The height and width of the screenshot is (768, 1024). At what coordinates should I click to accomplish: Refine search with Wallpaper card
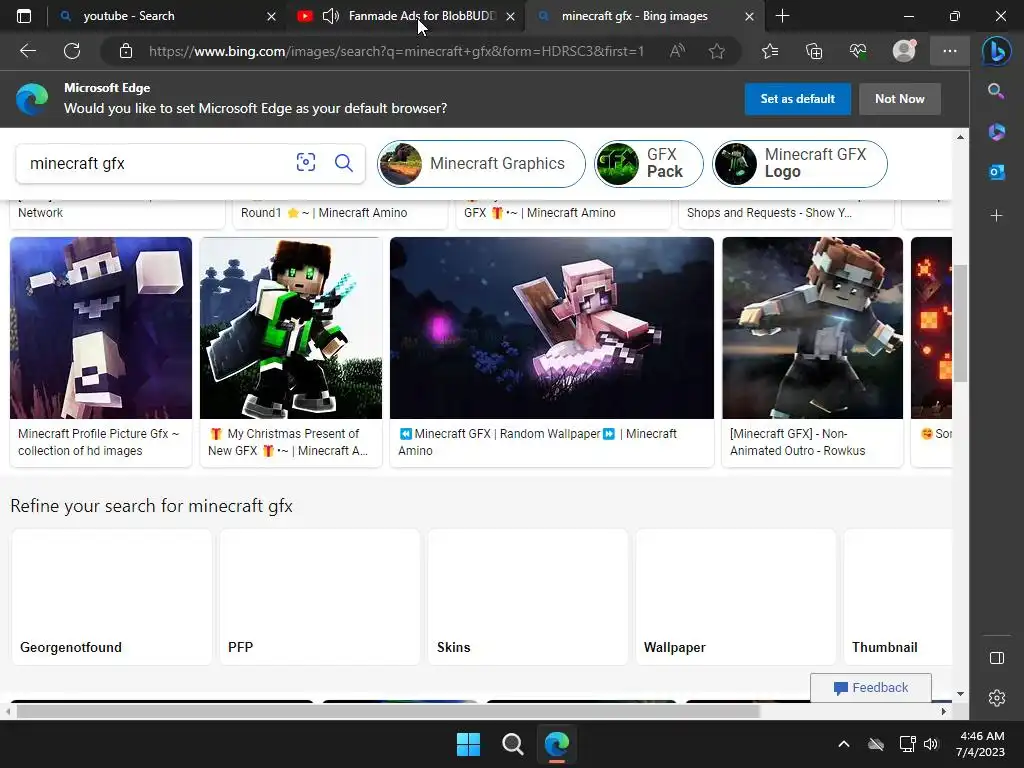736,597
